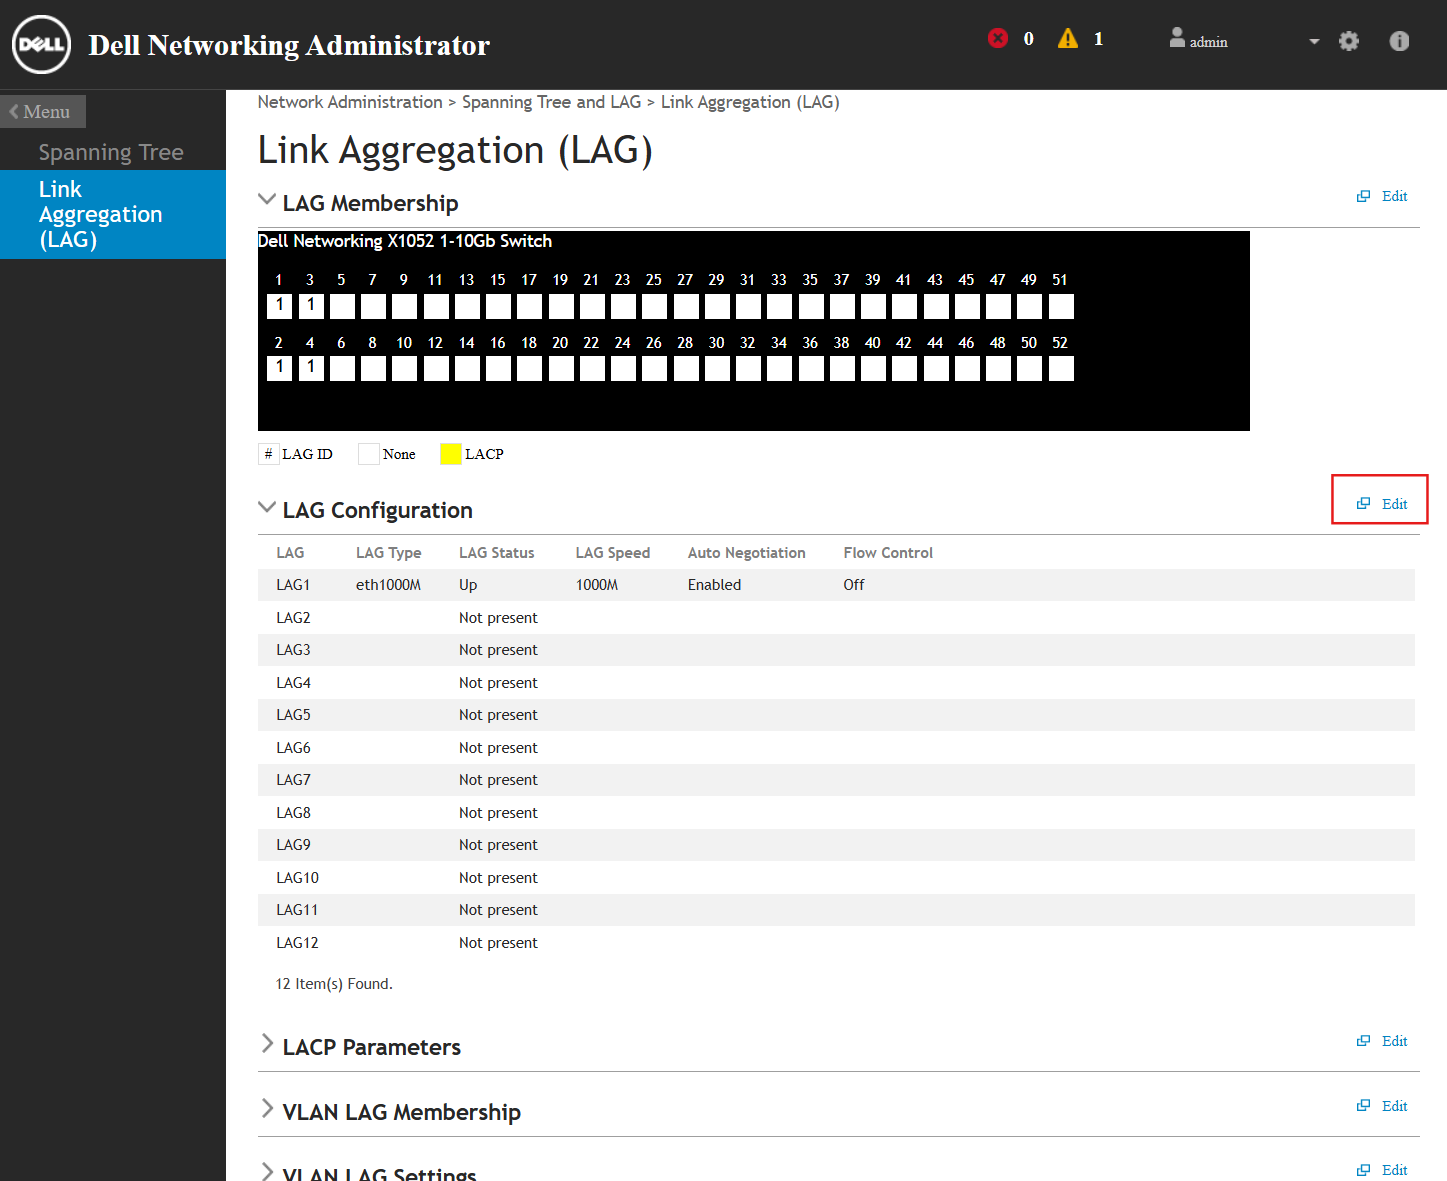This screenshot has width=1447, height=1181.
Task: Open the red error alerts icon
Action: [x=998, y=38]
